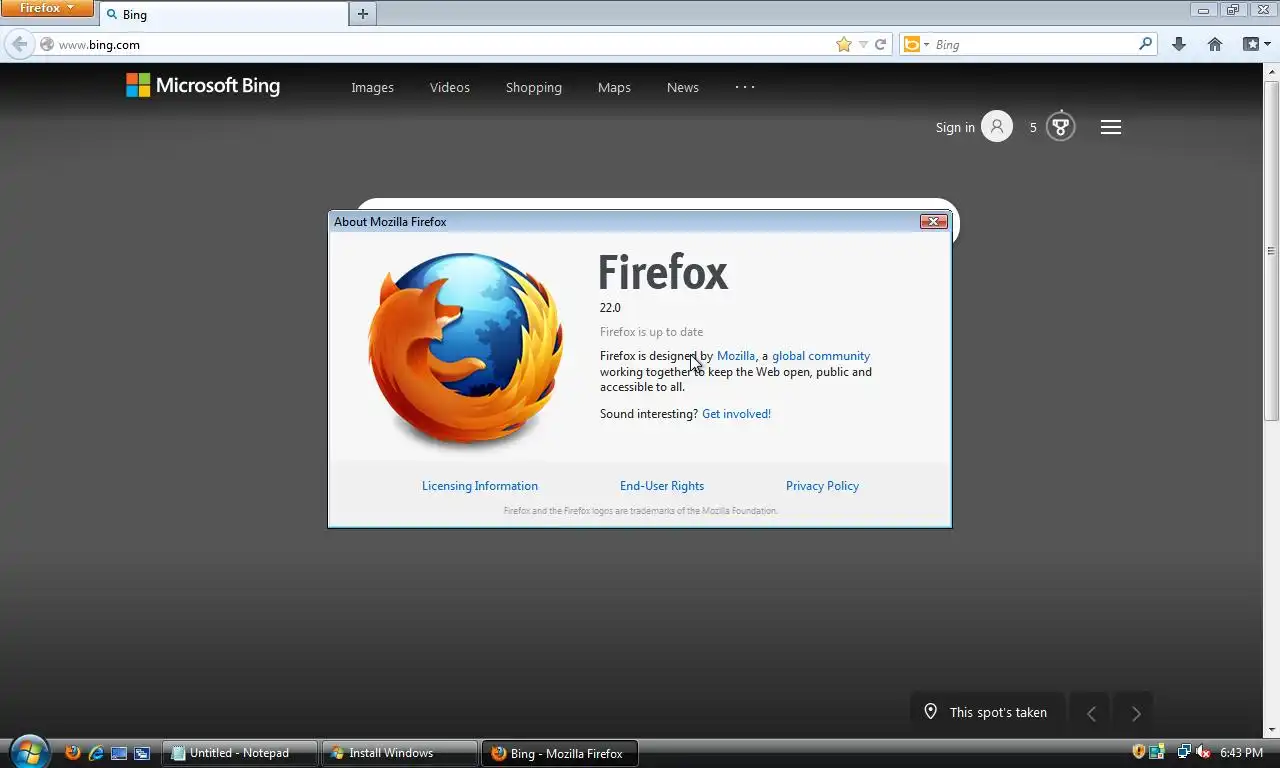Click the Firefox version number 22.0
Screen dimensions: 1280x768
click(x=610, y=308)
